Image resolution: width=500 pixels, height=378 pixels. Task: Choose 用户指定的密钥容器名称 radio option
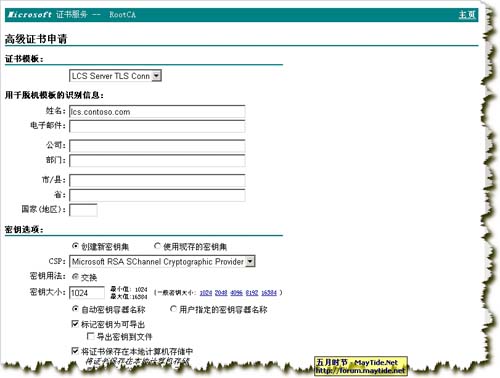pyautogui.click(x=173, y=309)
